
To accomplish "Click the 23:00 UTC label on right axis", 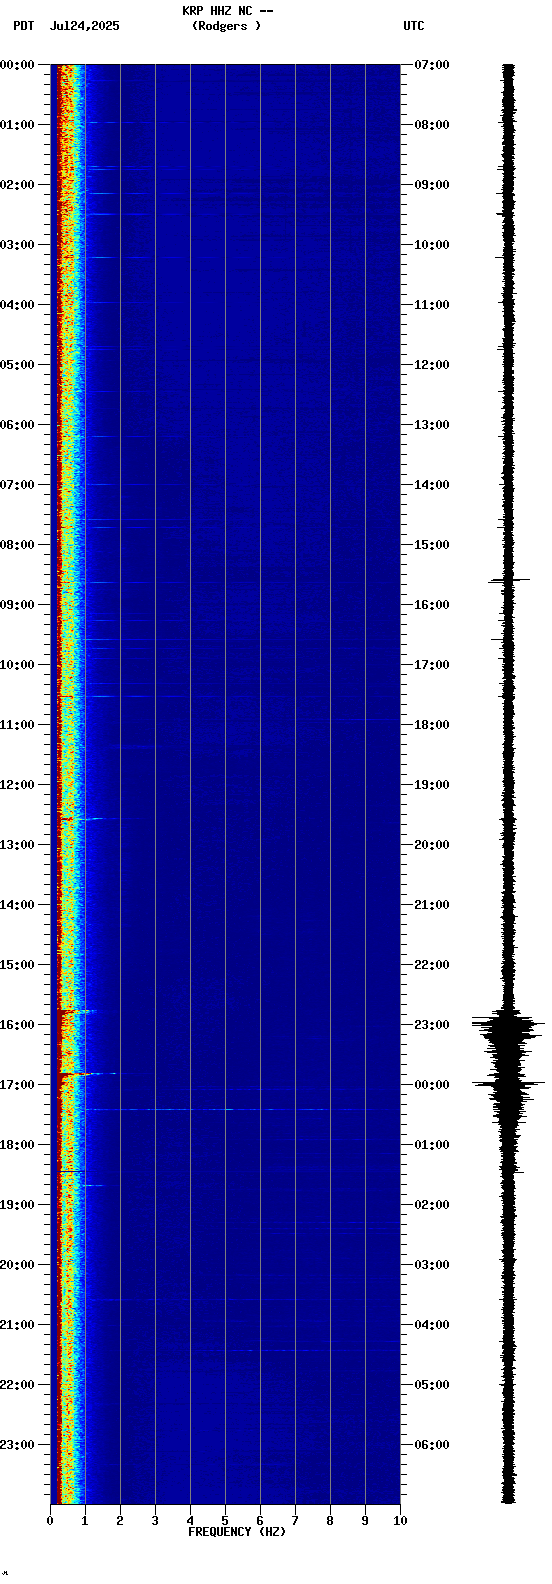I will point(432,1025).
